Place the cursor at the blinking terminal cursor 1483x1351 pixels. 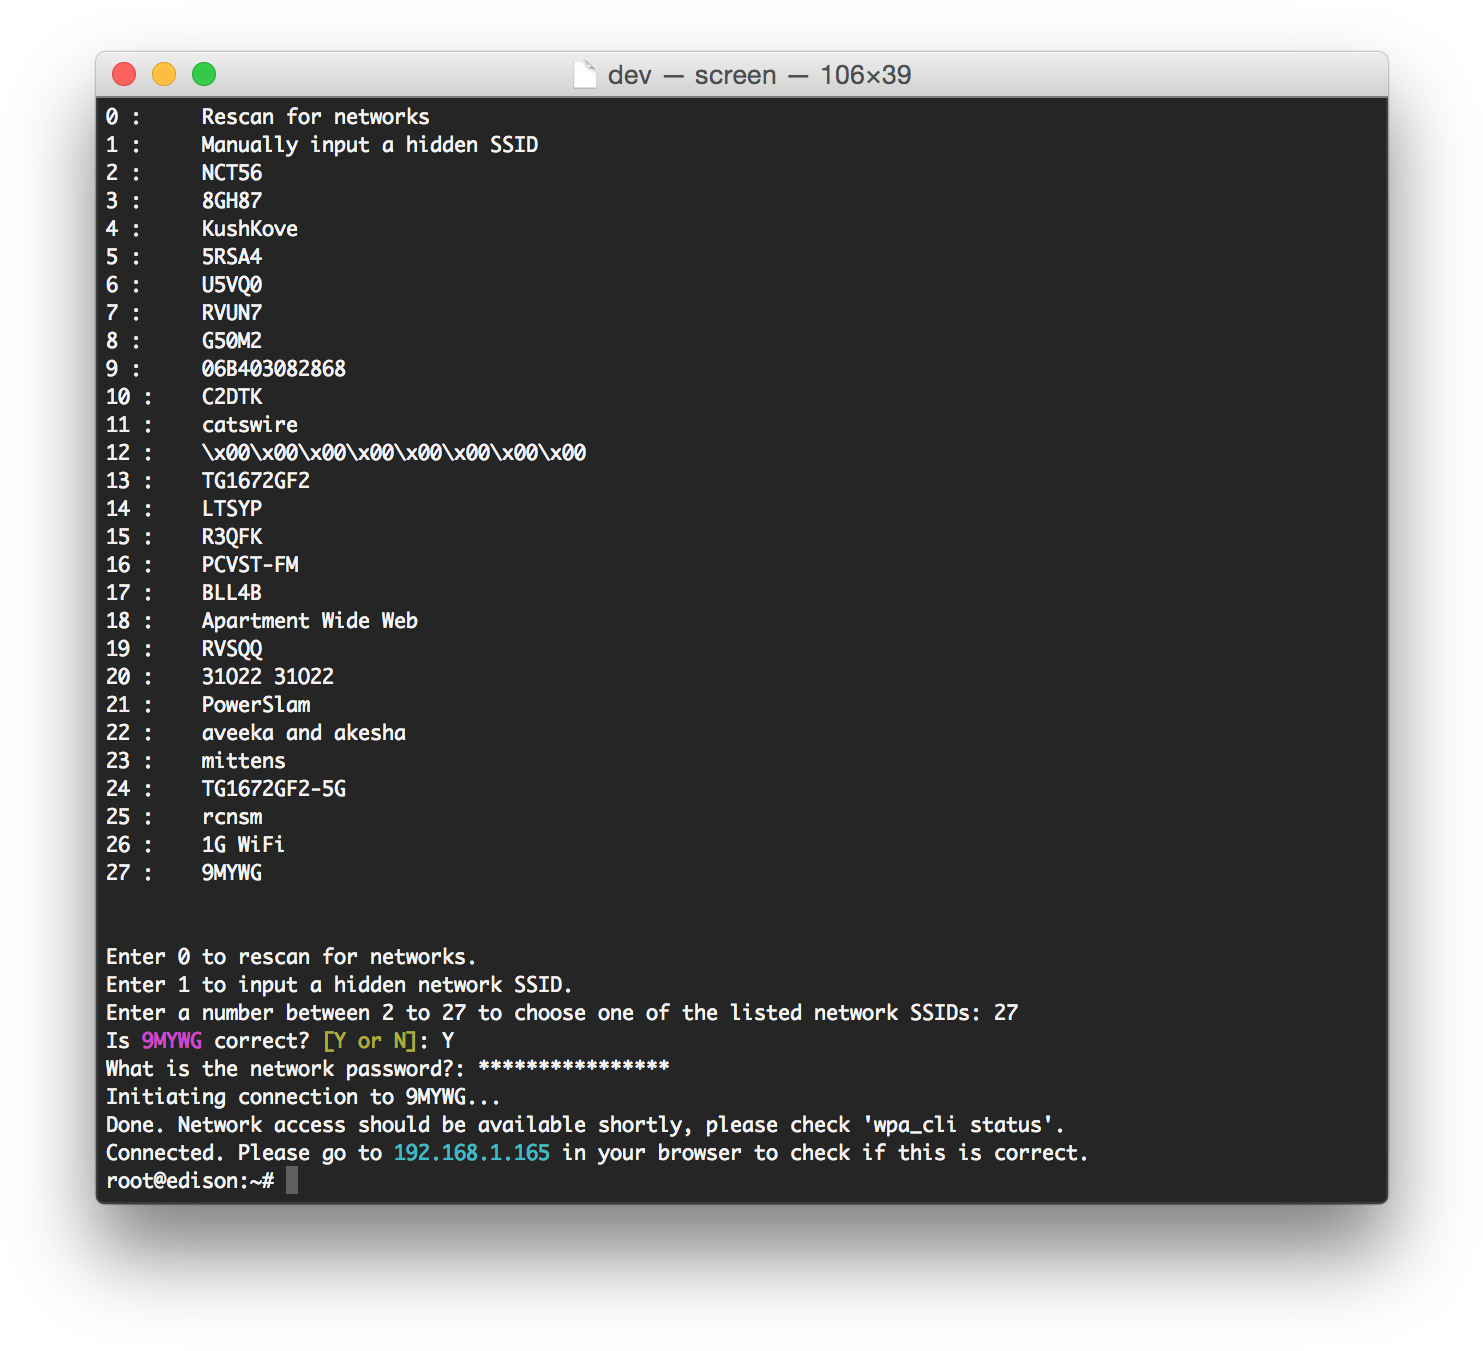coord(292,1180)
